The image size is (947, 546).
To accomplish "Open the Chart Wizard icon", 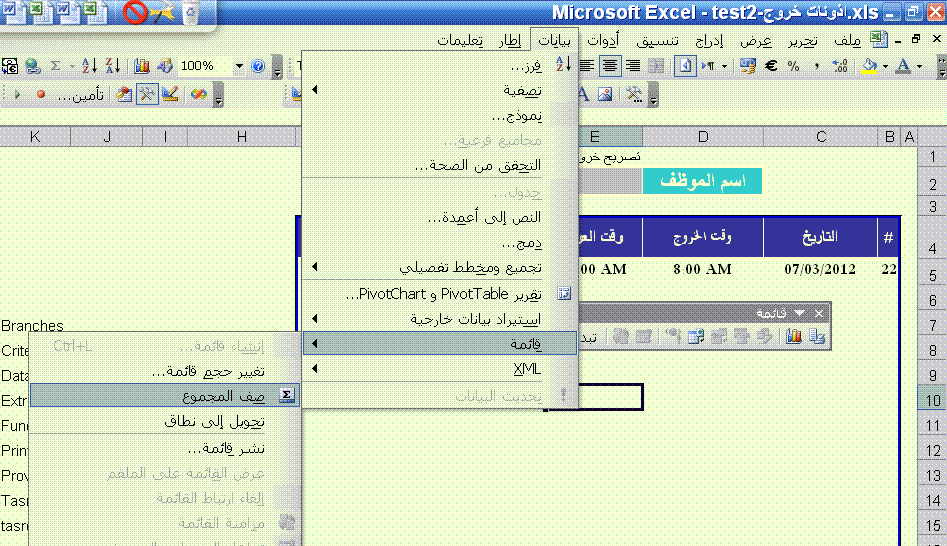I will tap(142, 66).
